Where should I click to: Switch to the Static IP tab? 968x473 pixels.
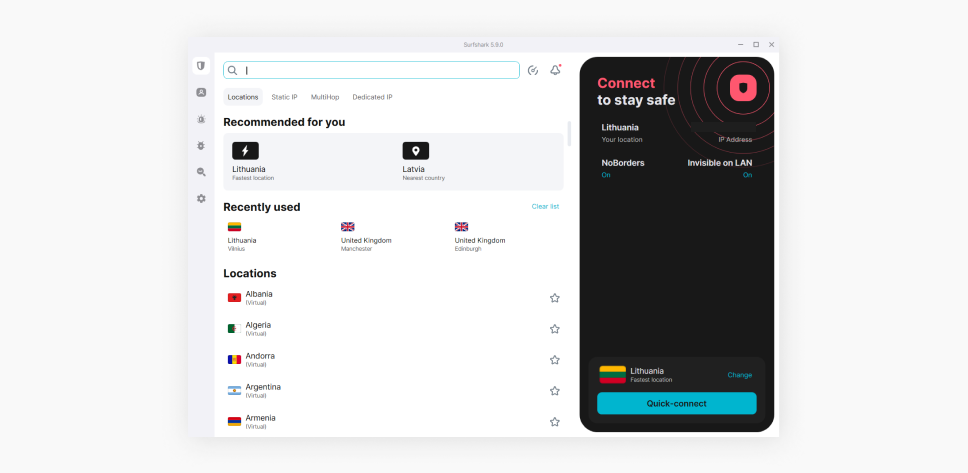point(285,97)
